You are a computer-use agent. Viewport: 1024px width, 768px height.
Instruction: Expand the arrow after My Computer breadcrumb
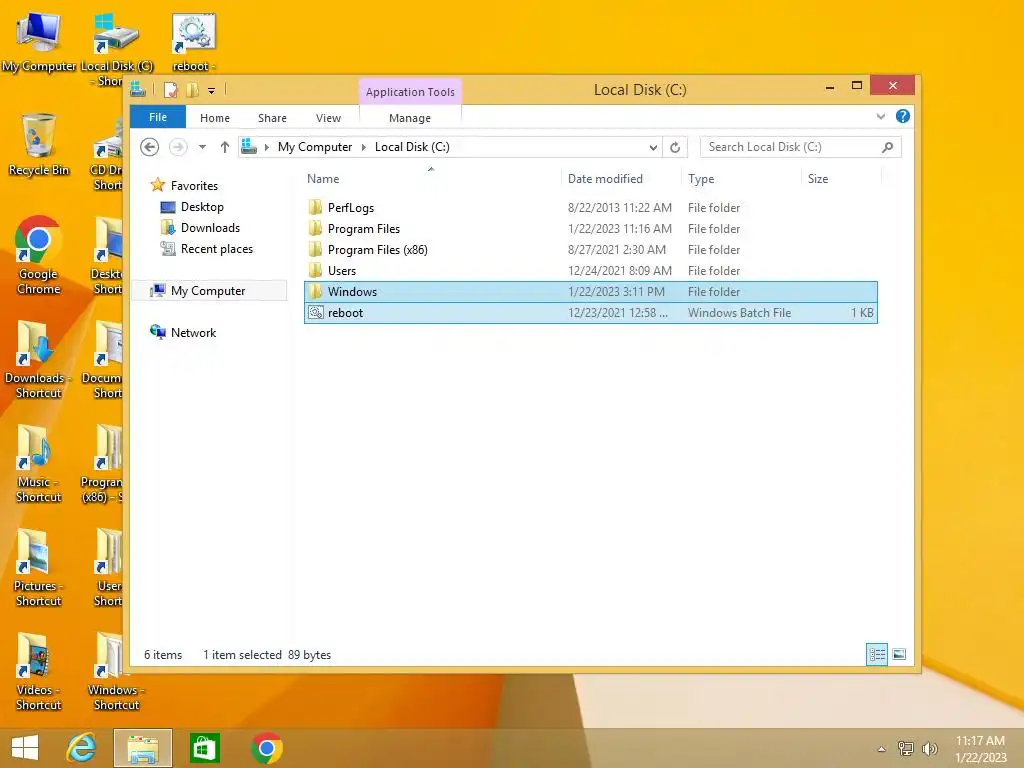pos(364,148)
